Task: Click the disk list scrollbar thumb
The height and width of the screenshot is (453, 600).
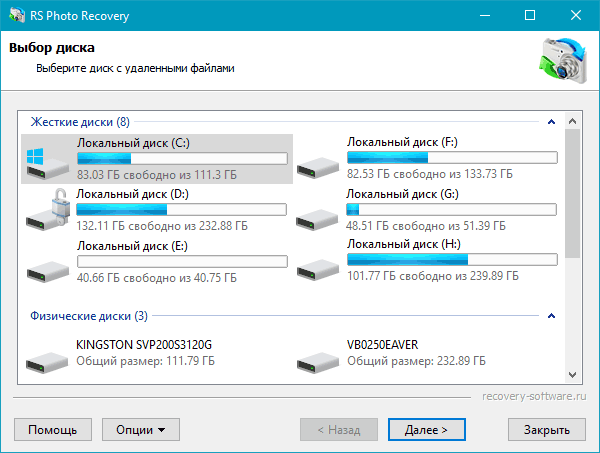Action: click(x=572, y=193)
